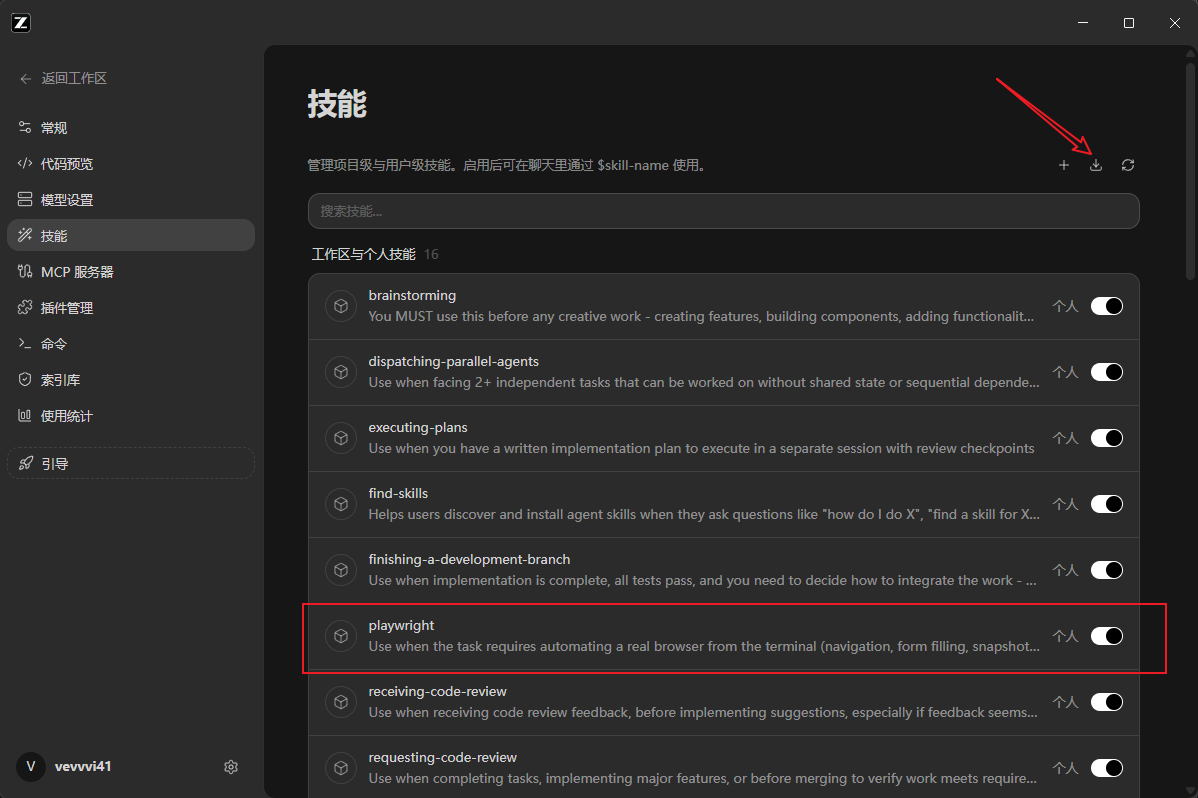The height and width of the screenshot is (798, 1198).
Task: Toggle the requesting-code-review switch
Action: 1106,768
